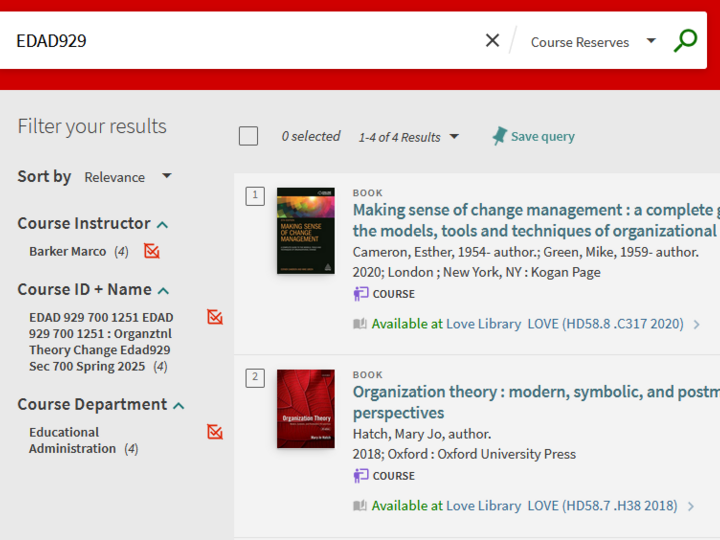This screenshot has height=540, width=720.
Task: Toggle the select all results checkbox
Action: [248, 136]
